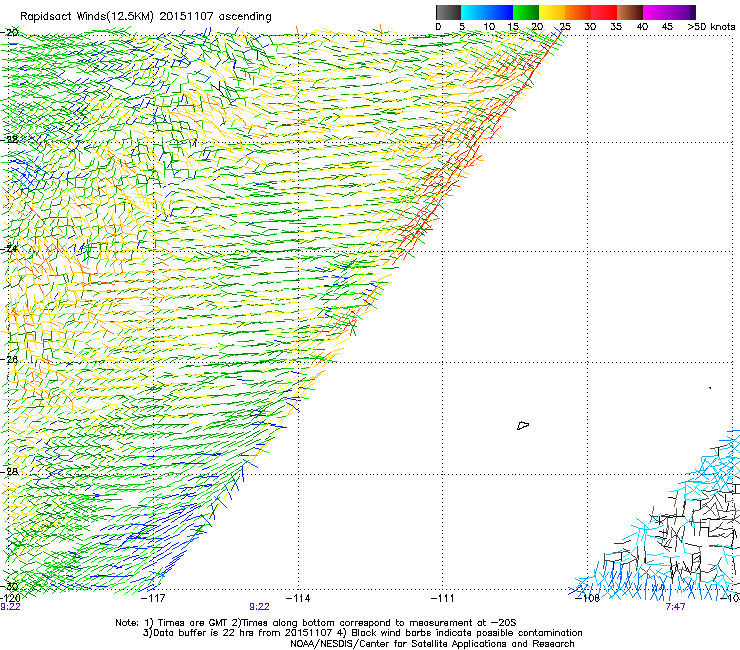Click the dark purple above-50 knots swatch
Image resolution: width=740 pixels, height=650 pixels.
(692, 12)
